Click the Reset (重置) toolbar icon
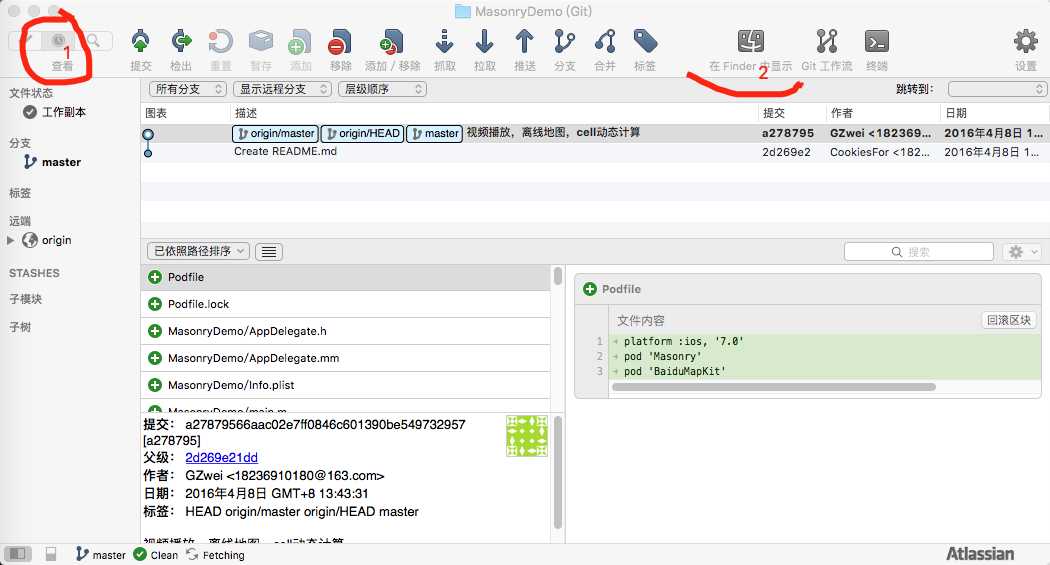Image resolution: width=1050 pixels, height=565 pixels. point(220,42)
